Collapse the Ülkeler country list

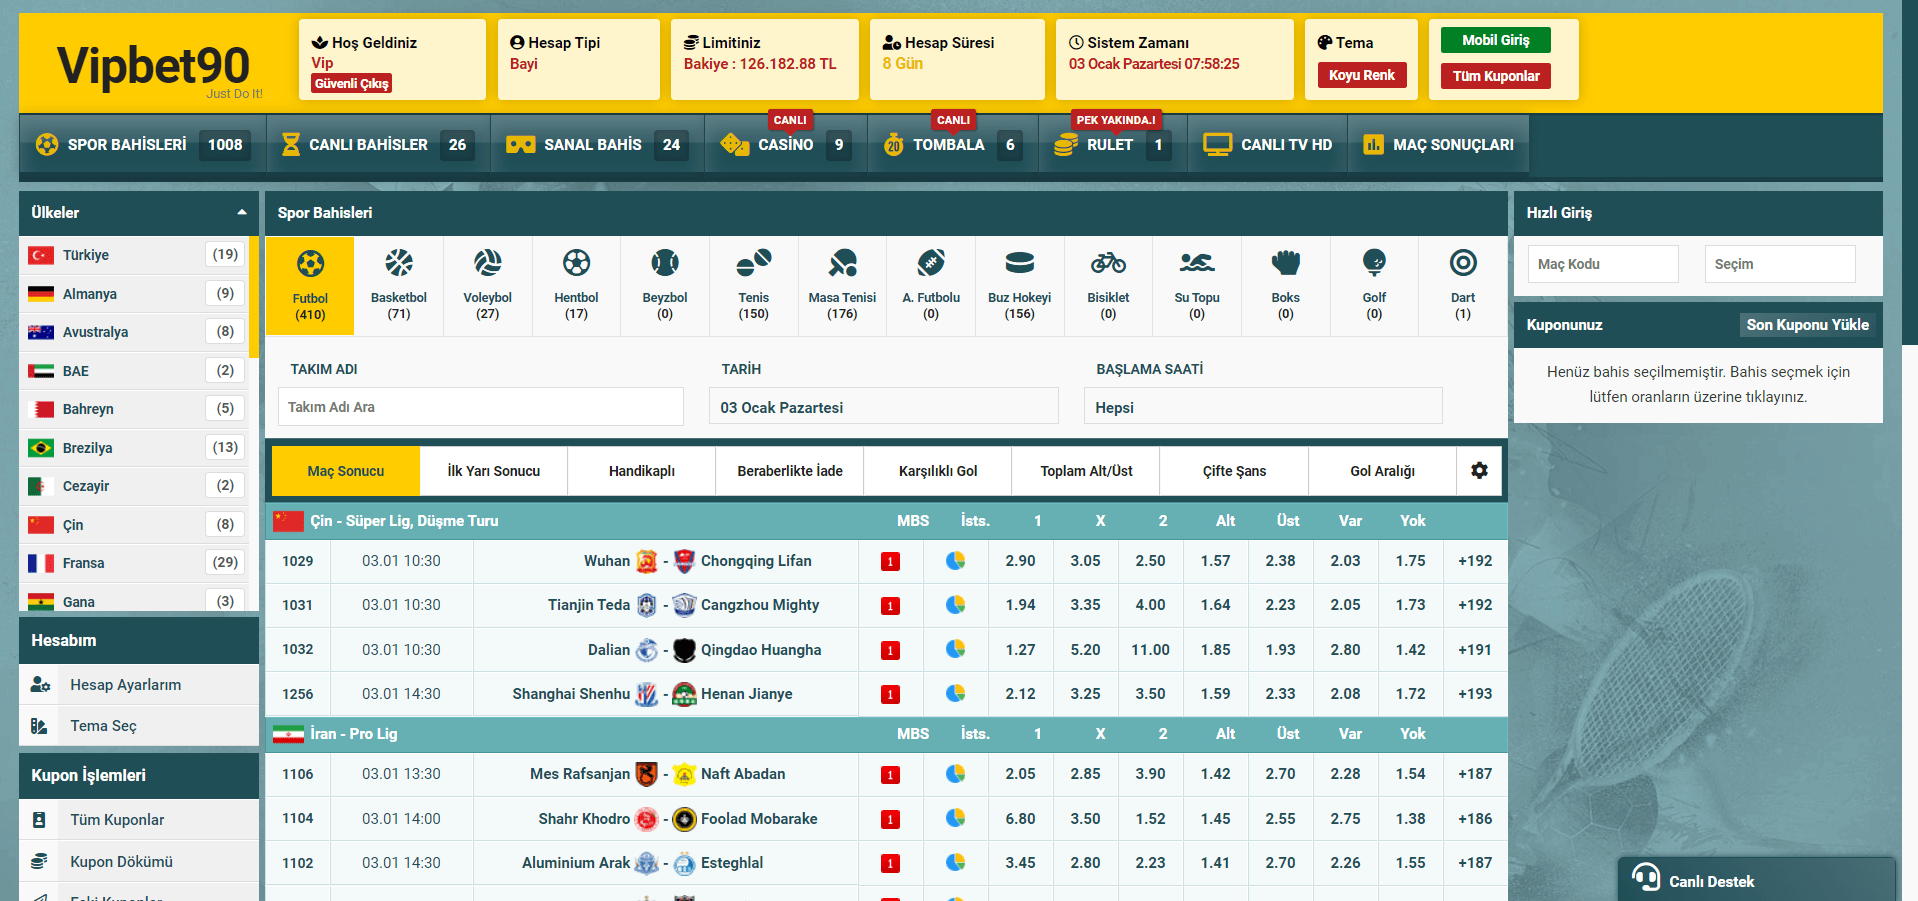point(242,213)
